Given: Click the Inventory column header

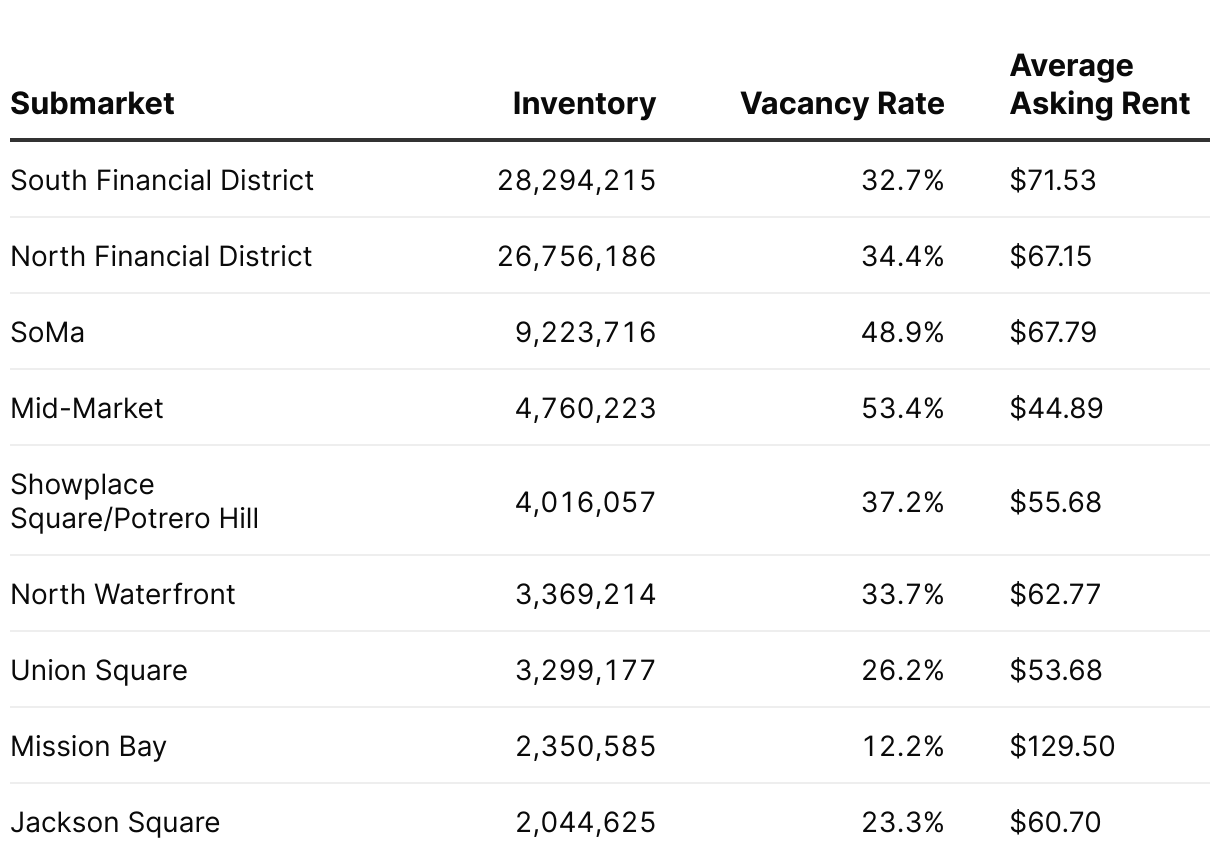Looking at the screenshot, I should pyautogui.click(x=584, y=103).
